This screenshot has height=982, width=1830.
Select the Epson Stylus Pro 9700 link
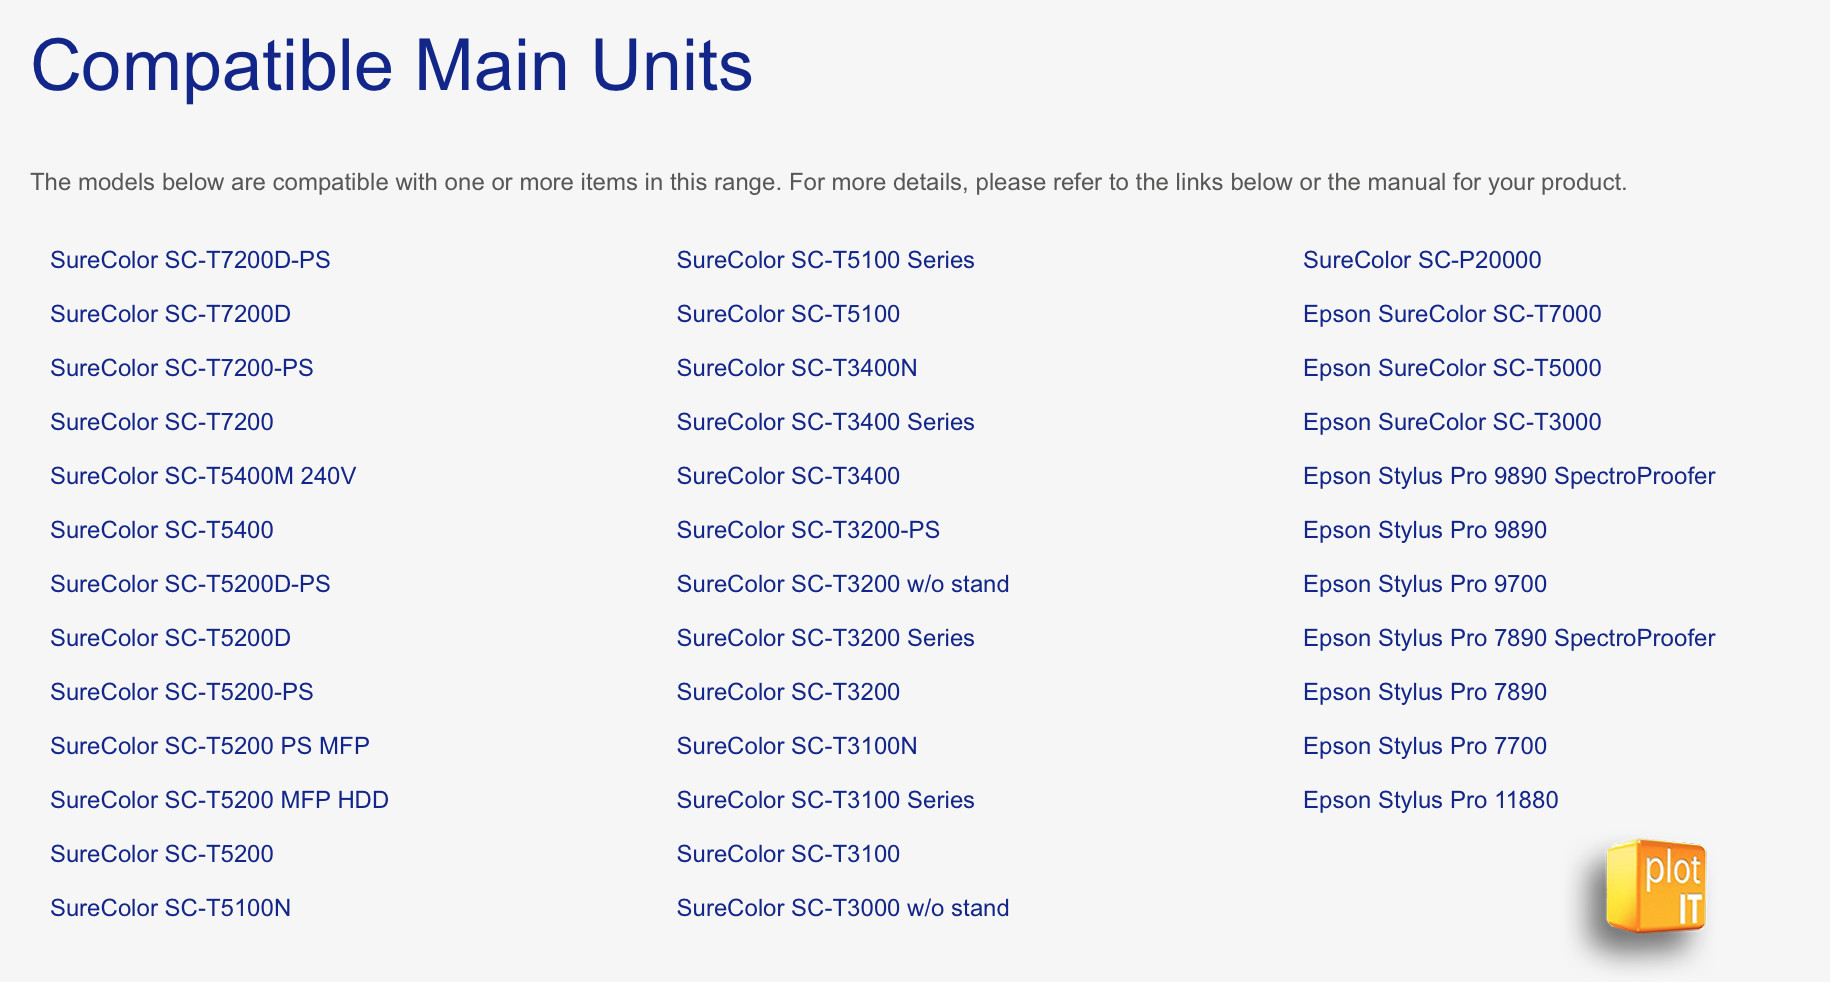click(x=1425, y=584)
